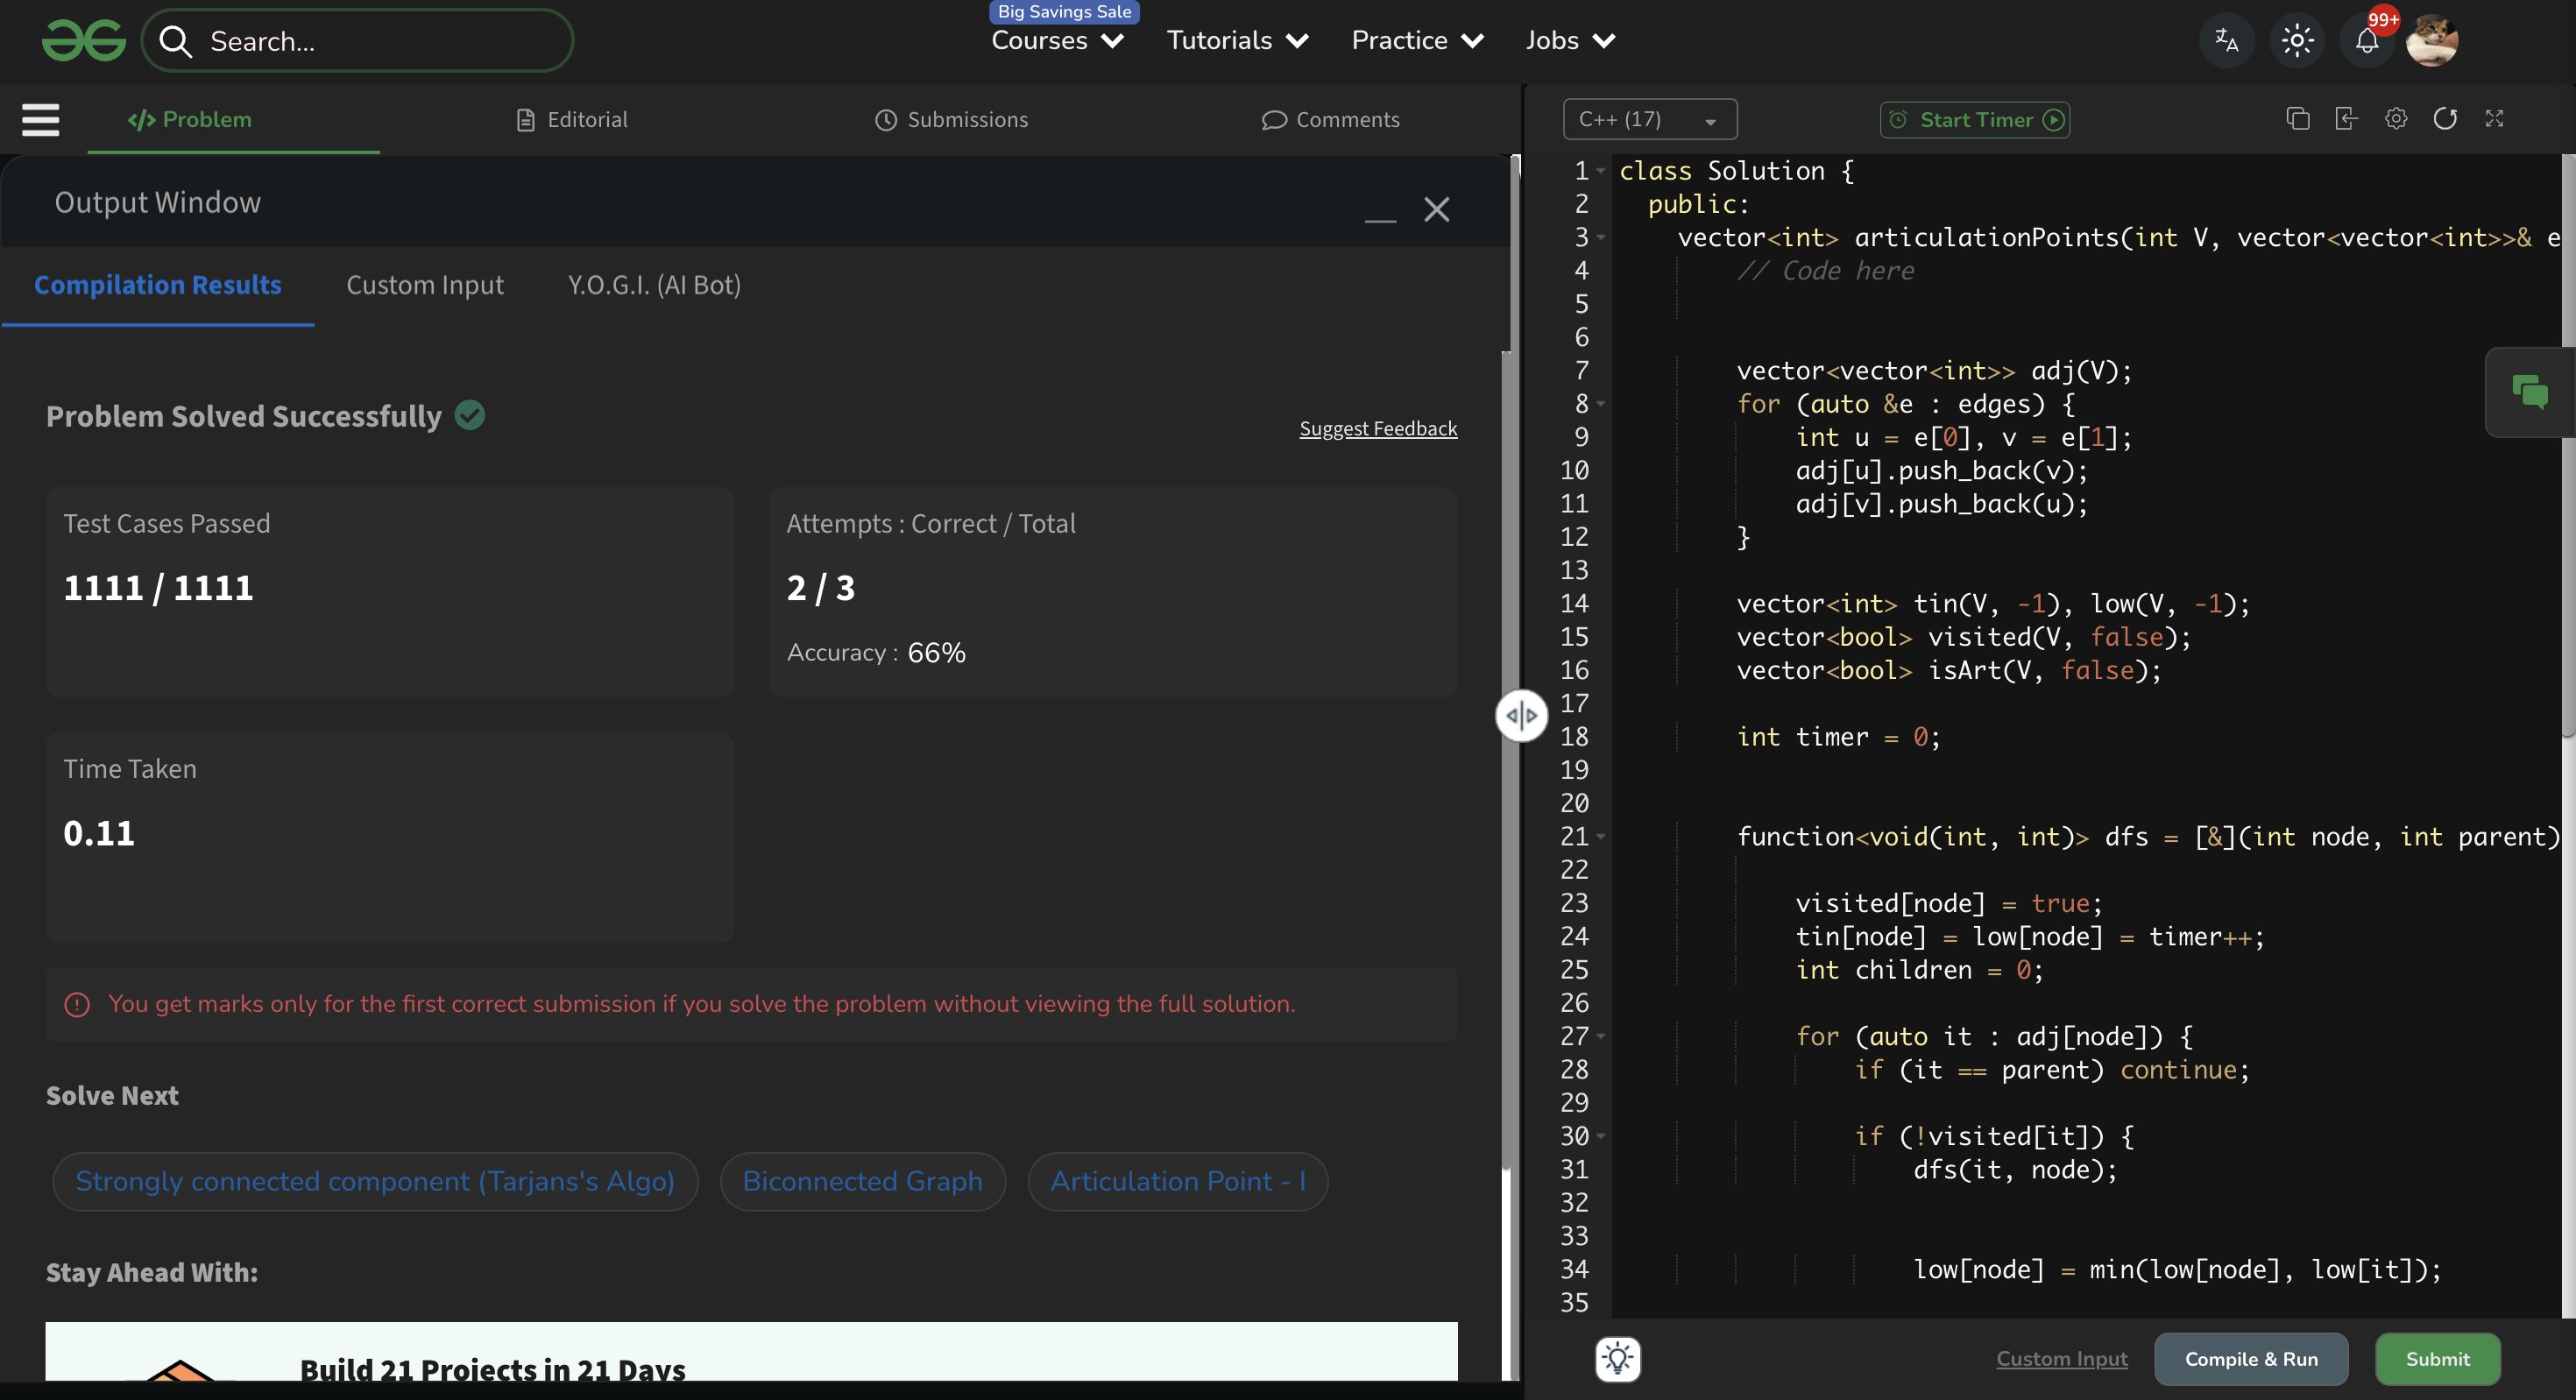Click the copy code icon
2576x1400 pixels.
click(2297, 119)
